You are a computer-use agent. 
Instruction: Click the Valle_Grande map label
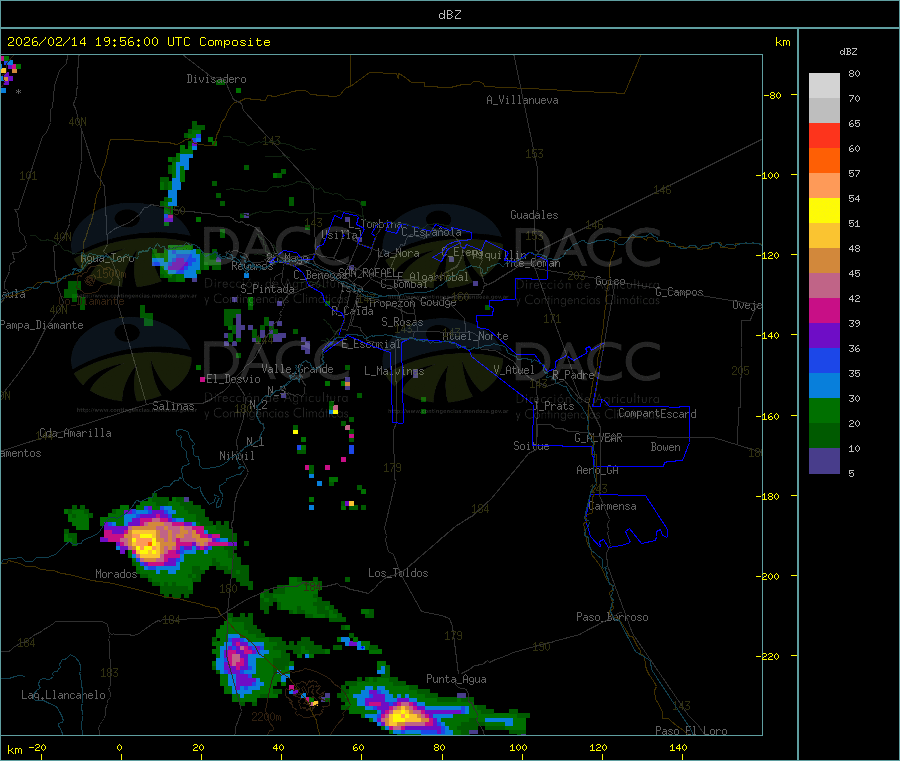[297, 369]
